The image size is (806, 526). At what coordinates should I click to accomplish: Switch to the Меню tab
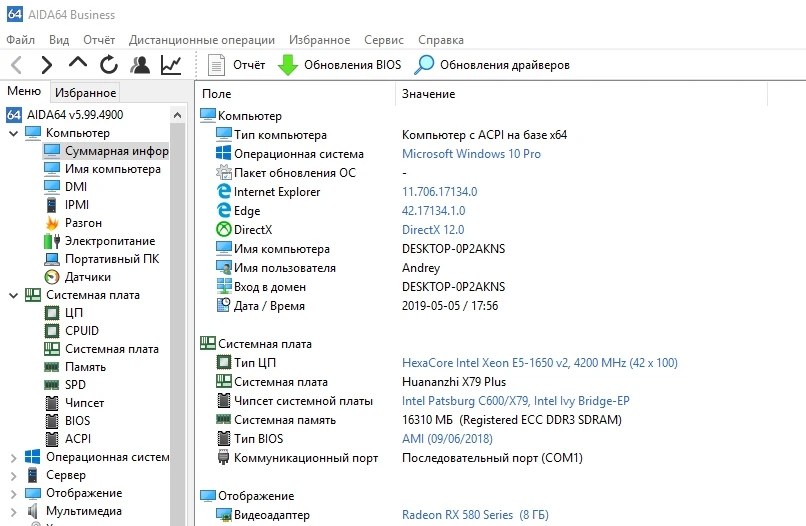pos(24,91)
